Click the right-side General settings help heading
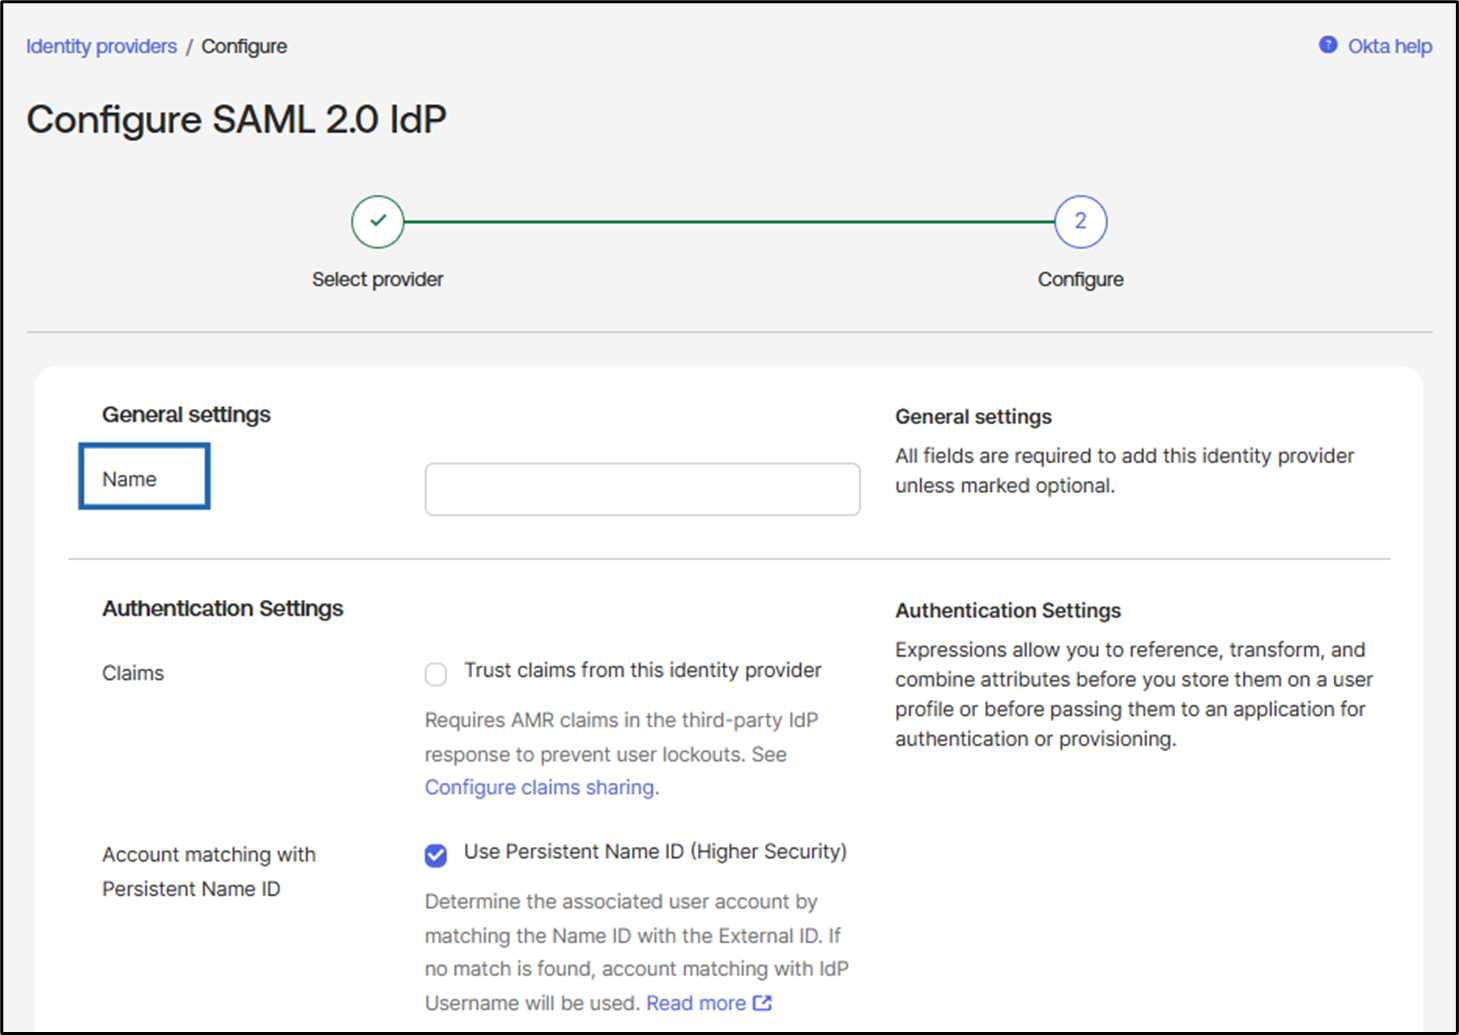The height and width of the screenshot is (1035, 1459). pyautogui.click(x=973, y=416)
